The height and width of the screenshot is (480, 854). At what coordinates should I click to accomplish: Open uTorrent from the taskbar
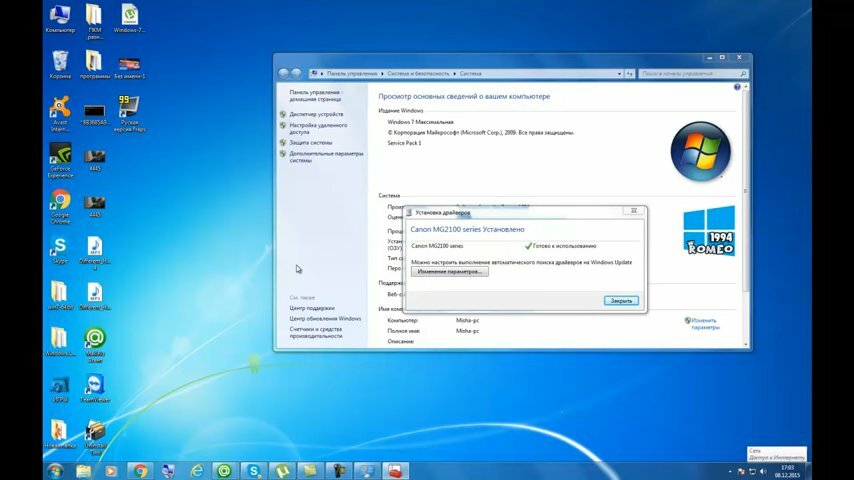282,471
